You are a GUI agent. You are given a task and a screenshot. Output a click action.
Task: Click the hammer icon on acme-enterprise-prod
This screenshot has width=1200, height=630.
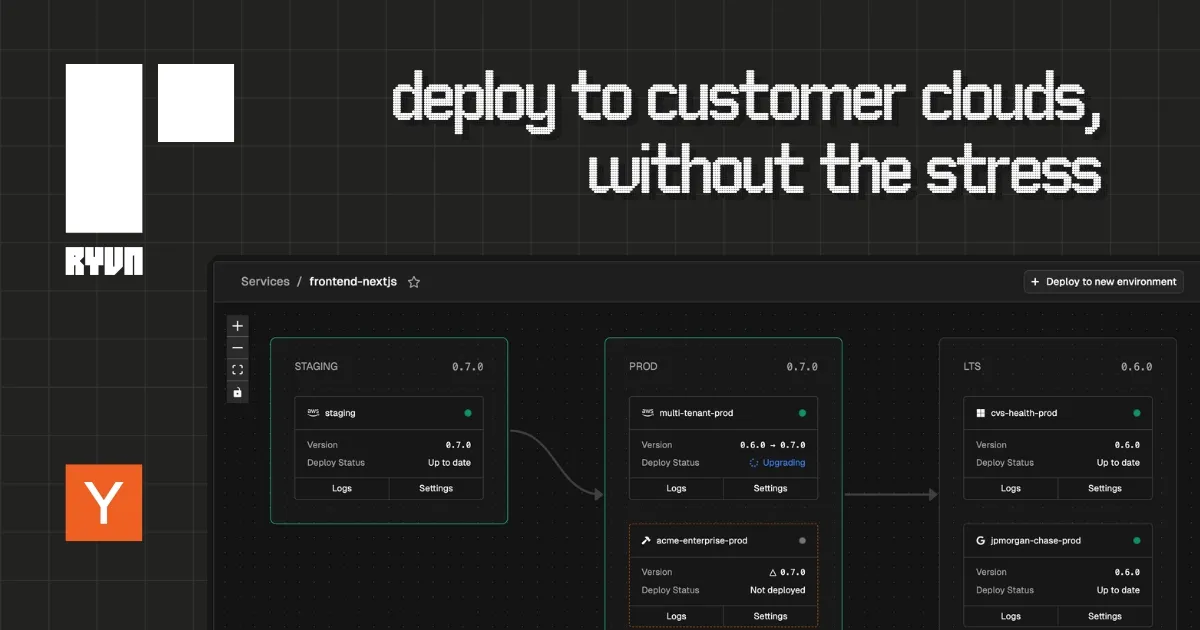pyautogui.click(x=646, y=540)
